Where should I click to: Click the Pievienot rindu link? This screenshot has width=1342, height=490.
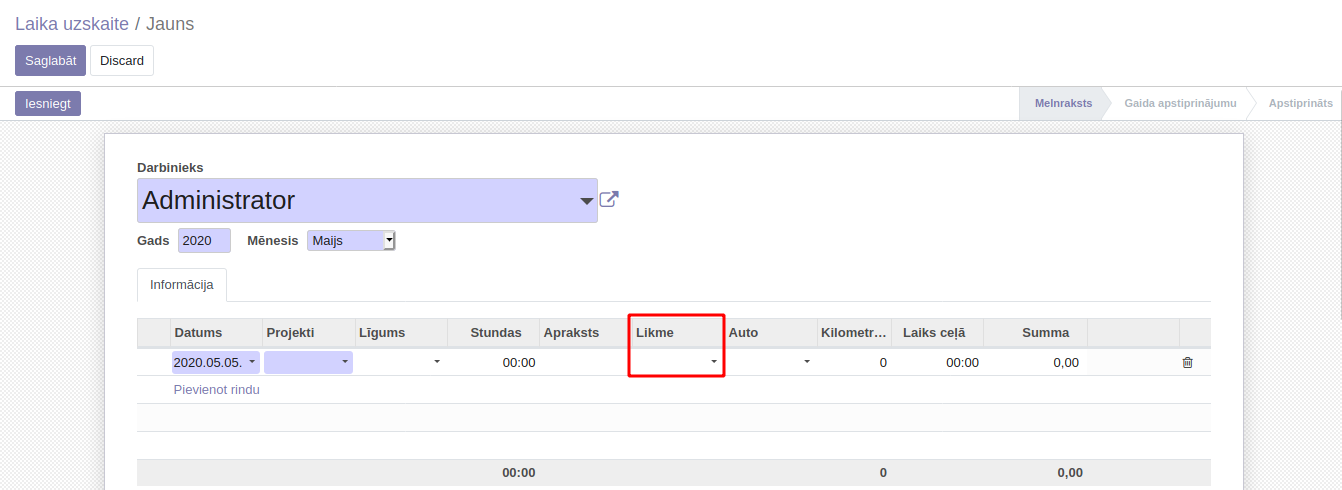pos(216,390)
